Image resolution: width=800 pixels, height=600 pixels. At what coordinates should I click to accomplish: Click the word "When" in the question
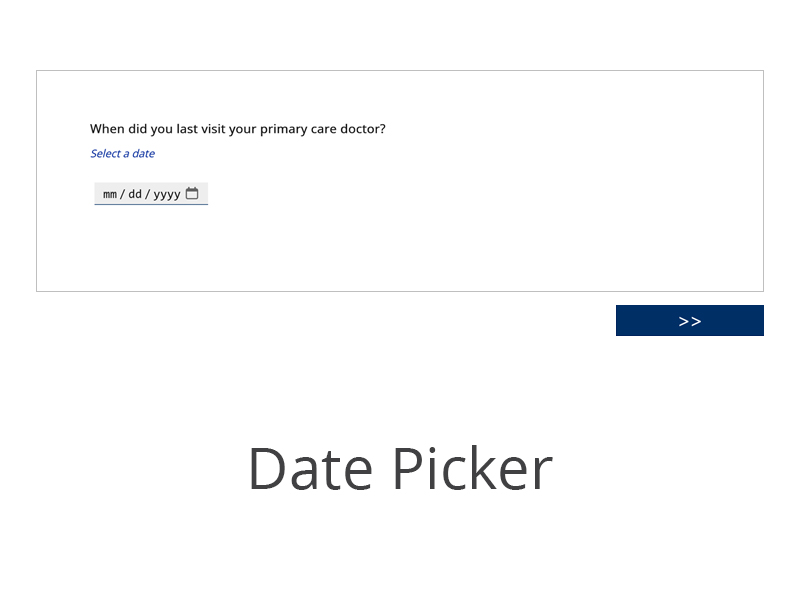pos(107,129)
